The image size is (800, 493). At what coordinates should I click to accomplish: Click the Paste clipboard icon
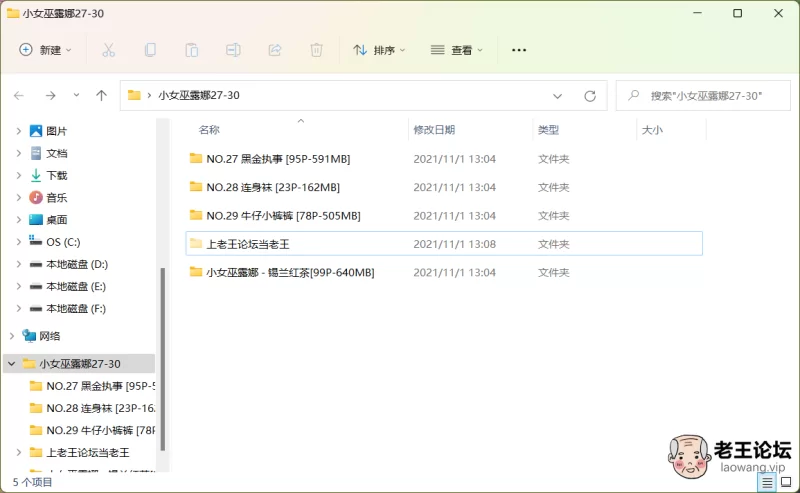click(x=192, y=50)
